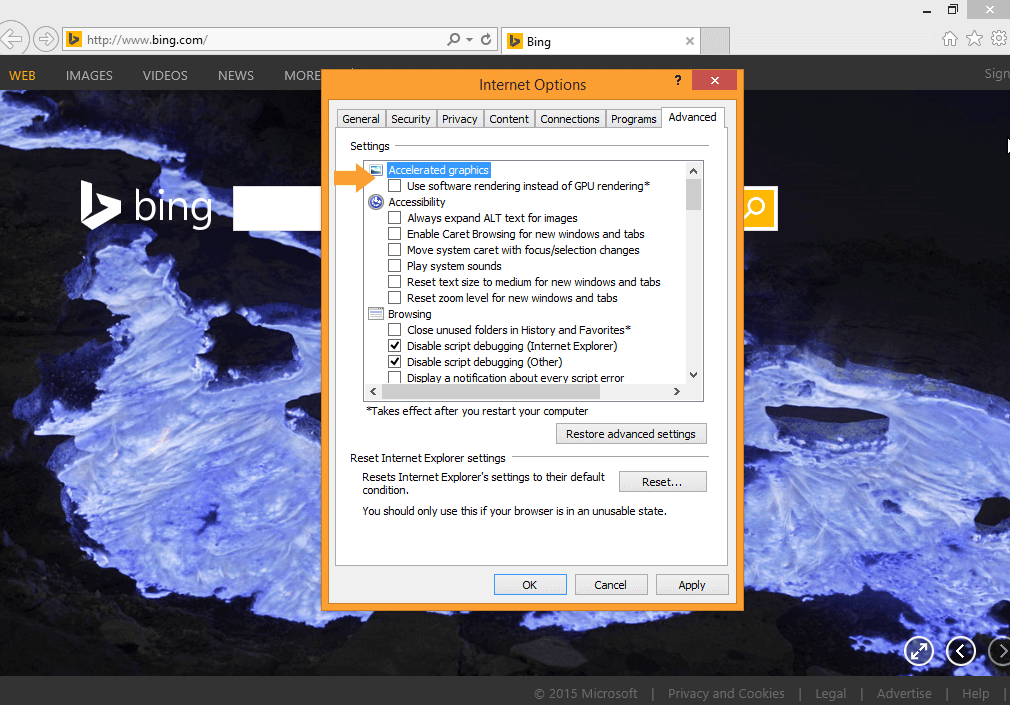Open MORE in Bing navigation
Viewport: 1010px width, 705px height.
click(x=302, y=75)
